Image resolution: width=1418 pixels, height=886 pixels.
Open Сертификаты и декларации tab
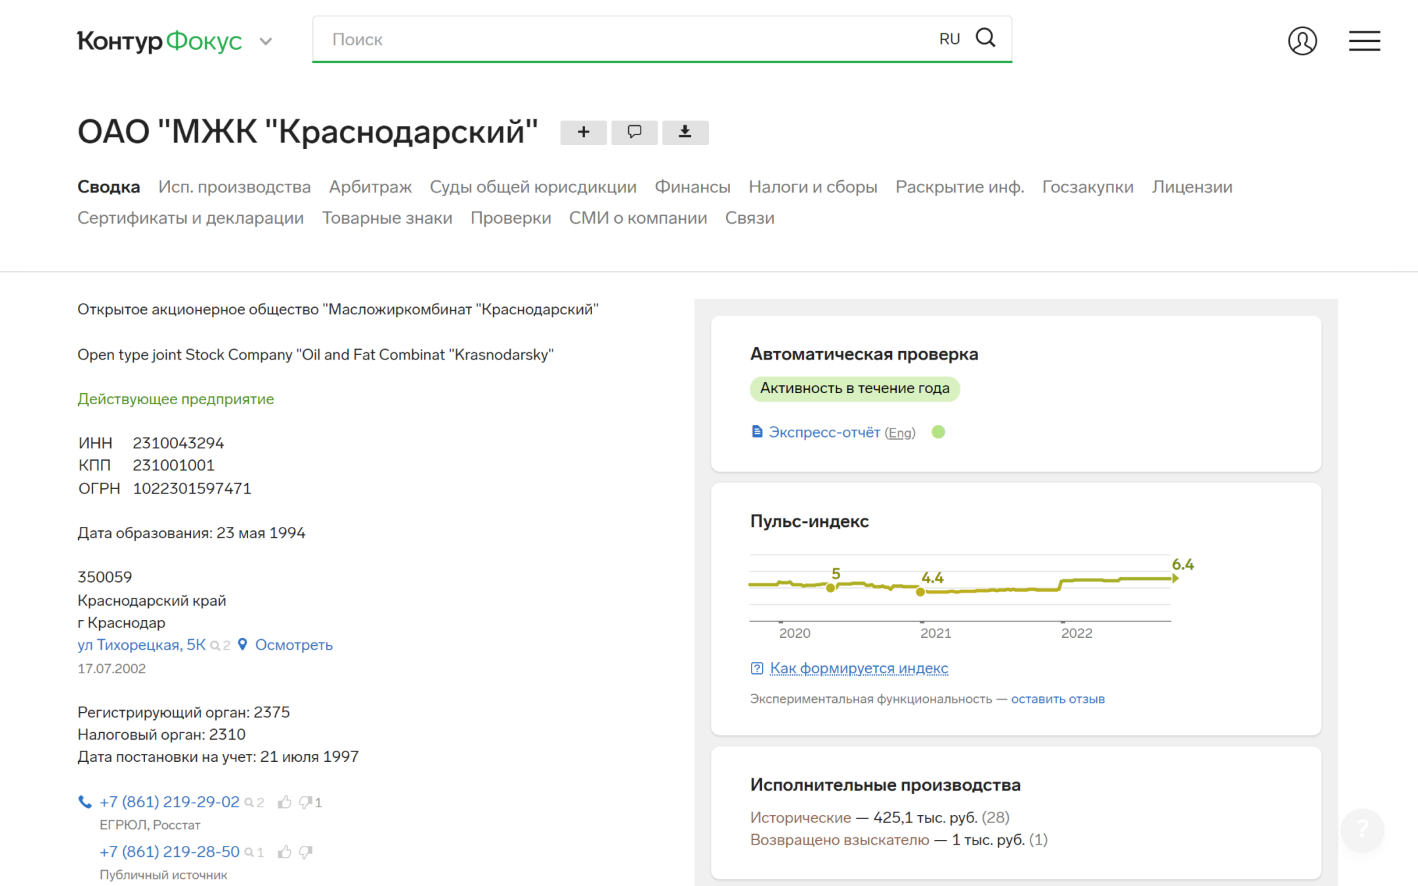(x=191, y=218)
